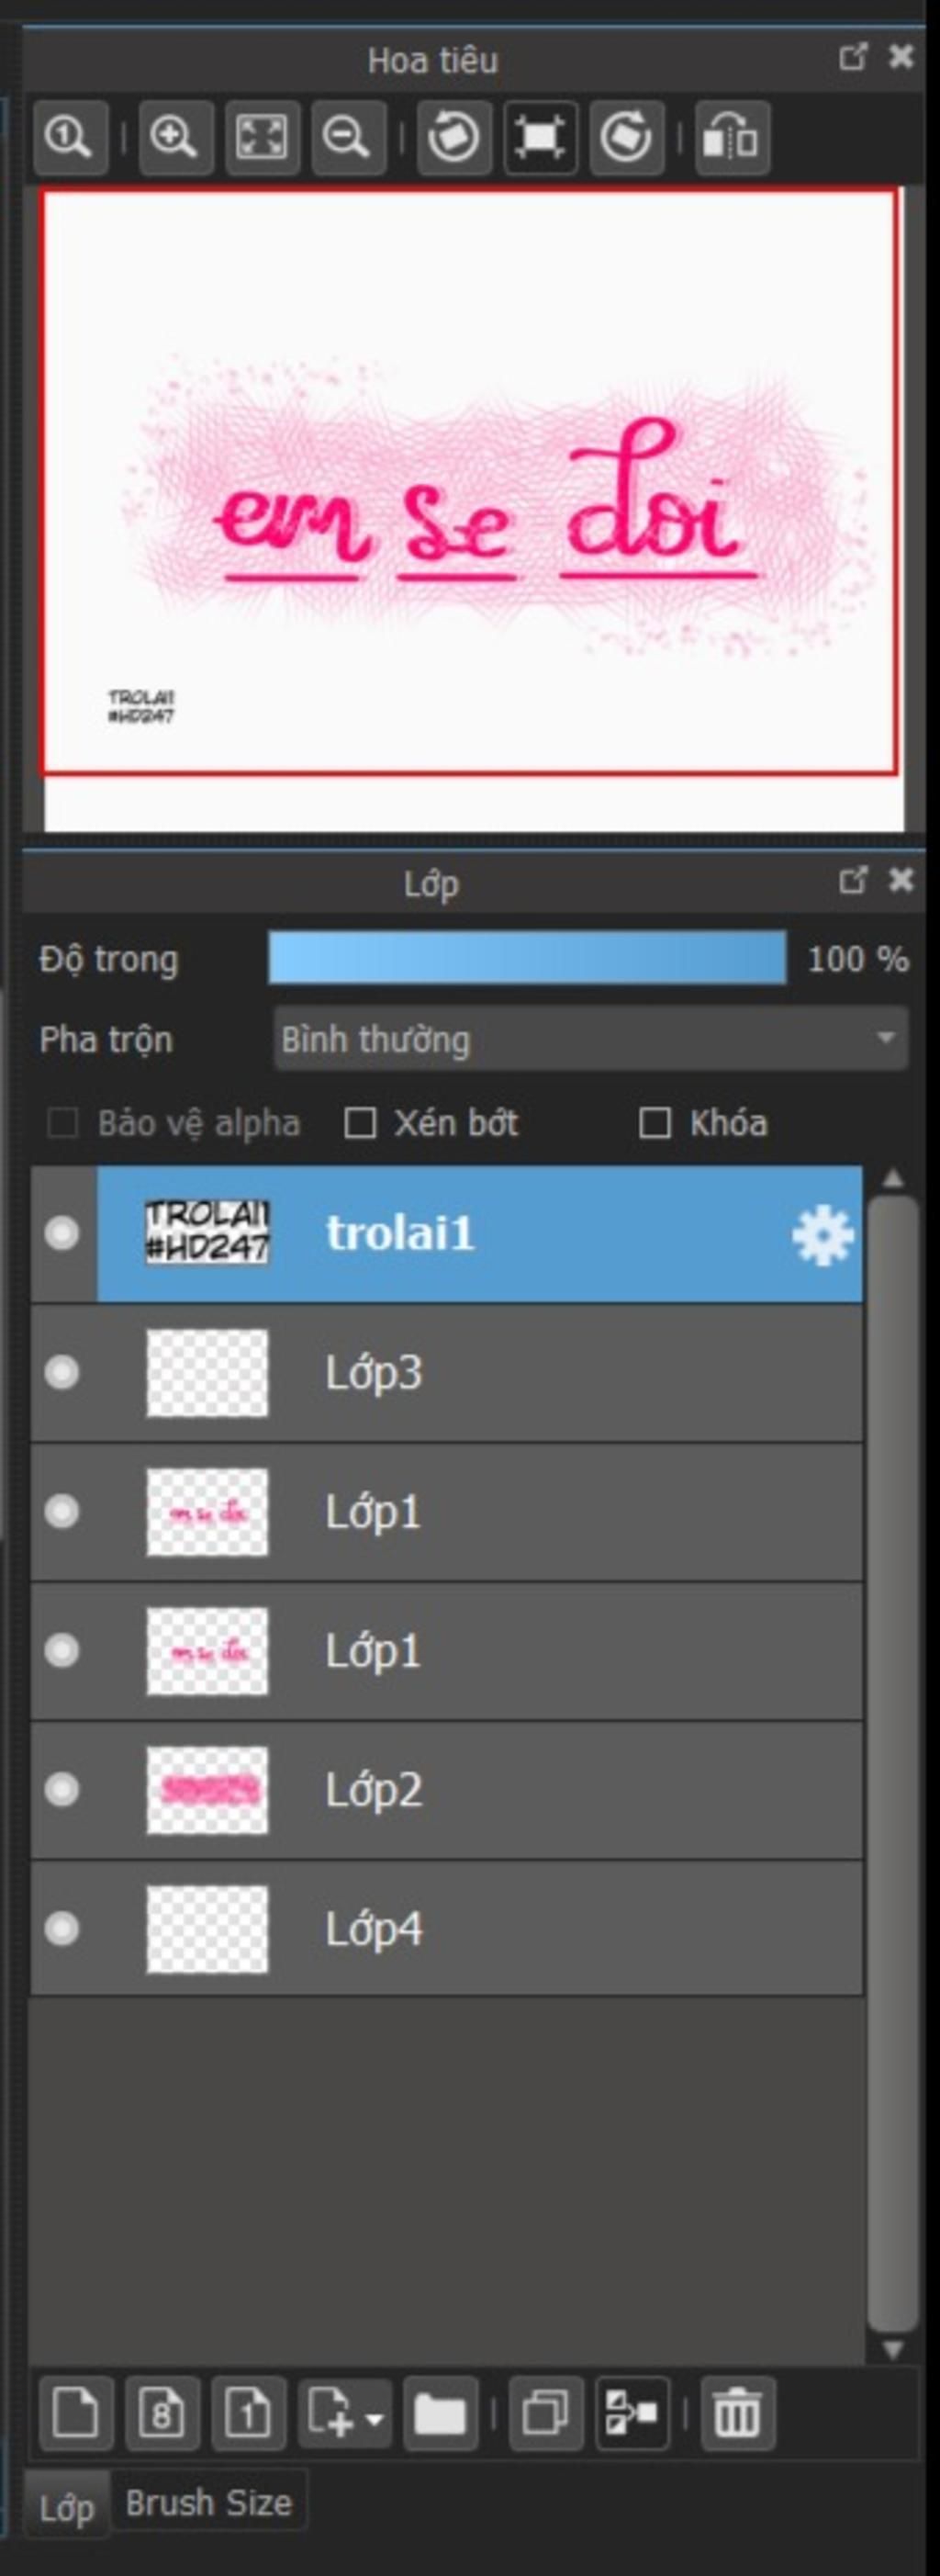This screenshot has width=940, height=2576.
Task: Click the zoom in magnifier icon
Action: (x=175, y=137)
